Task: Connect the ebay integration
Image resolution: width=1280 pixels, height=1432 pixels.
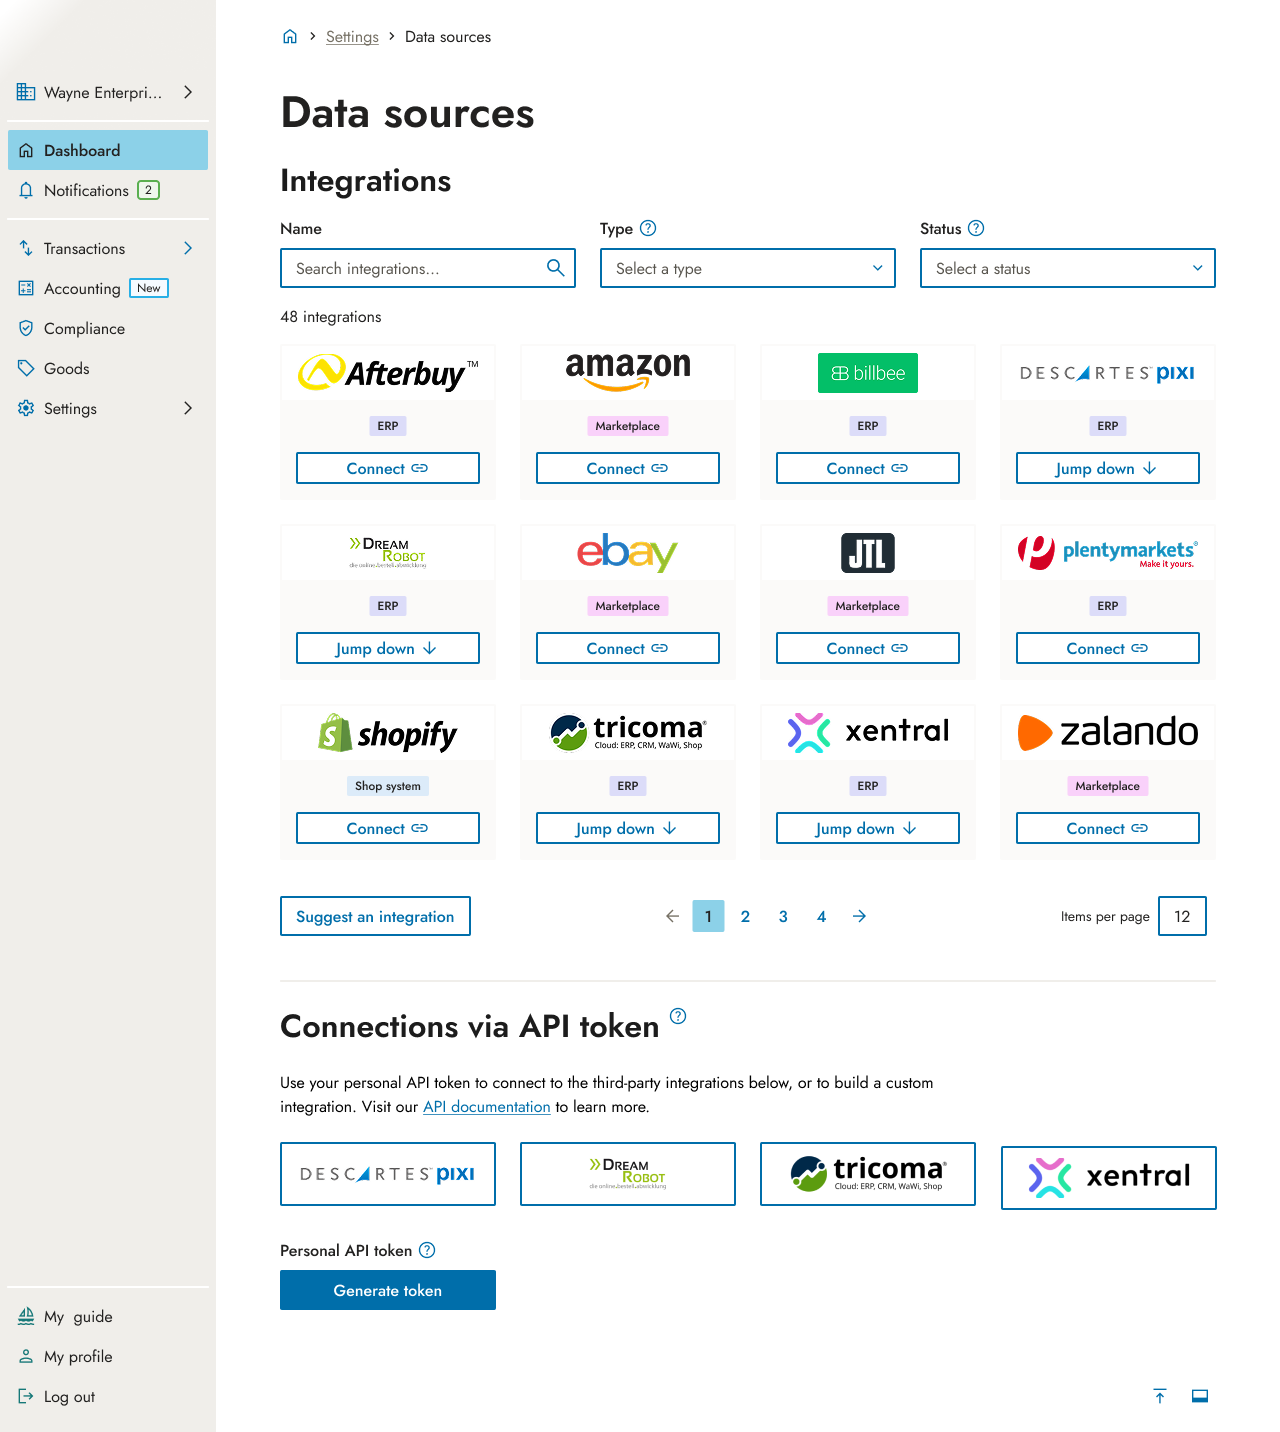Action: [x=628, y=648]
